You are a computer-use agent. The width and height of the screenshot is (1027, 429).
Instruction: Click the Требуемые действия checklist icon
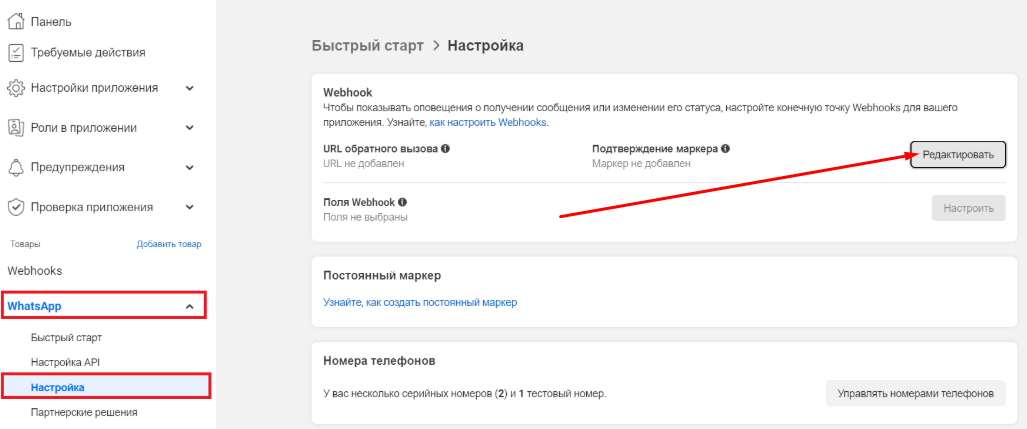coord(15,52)
